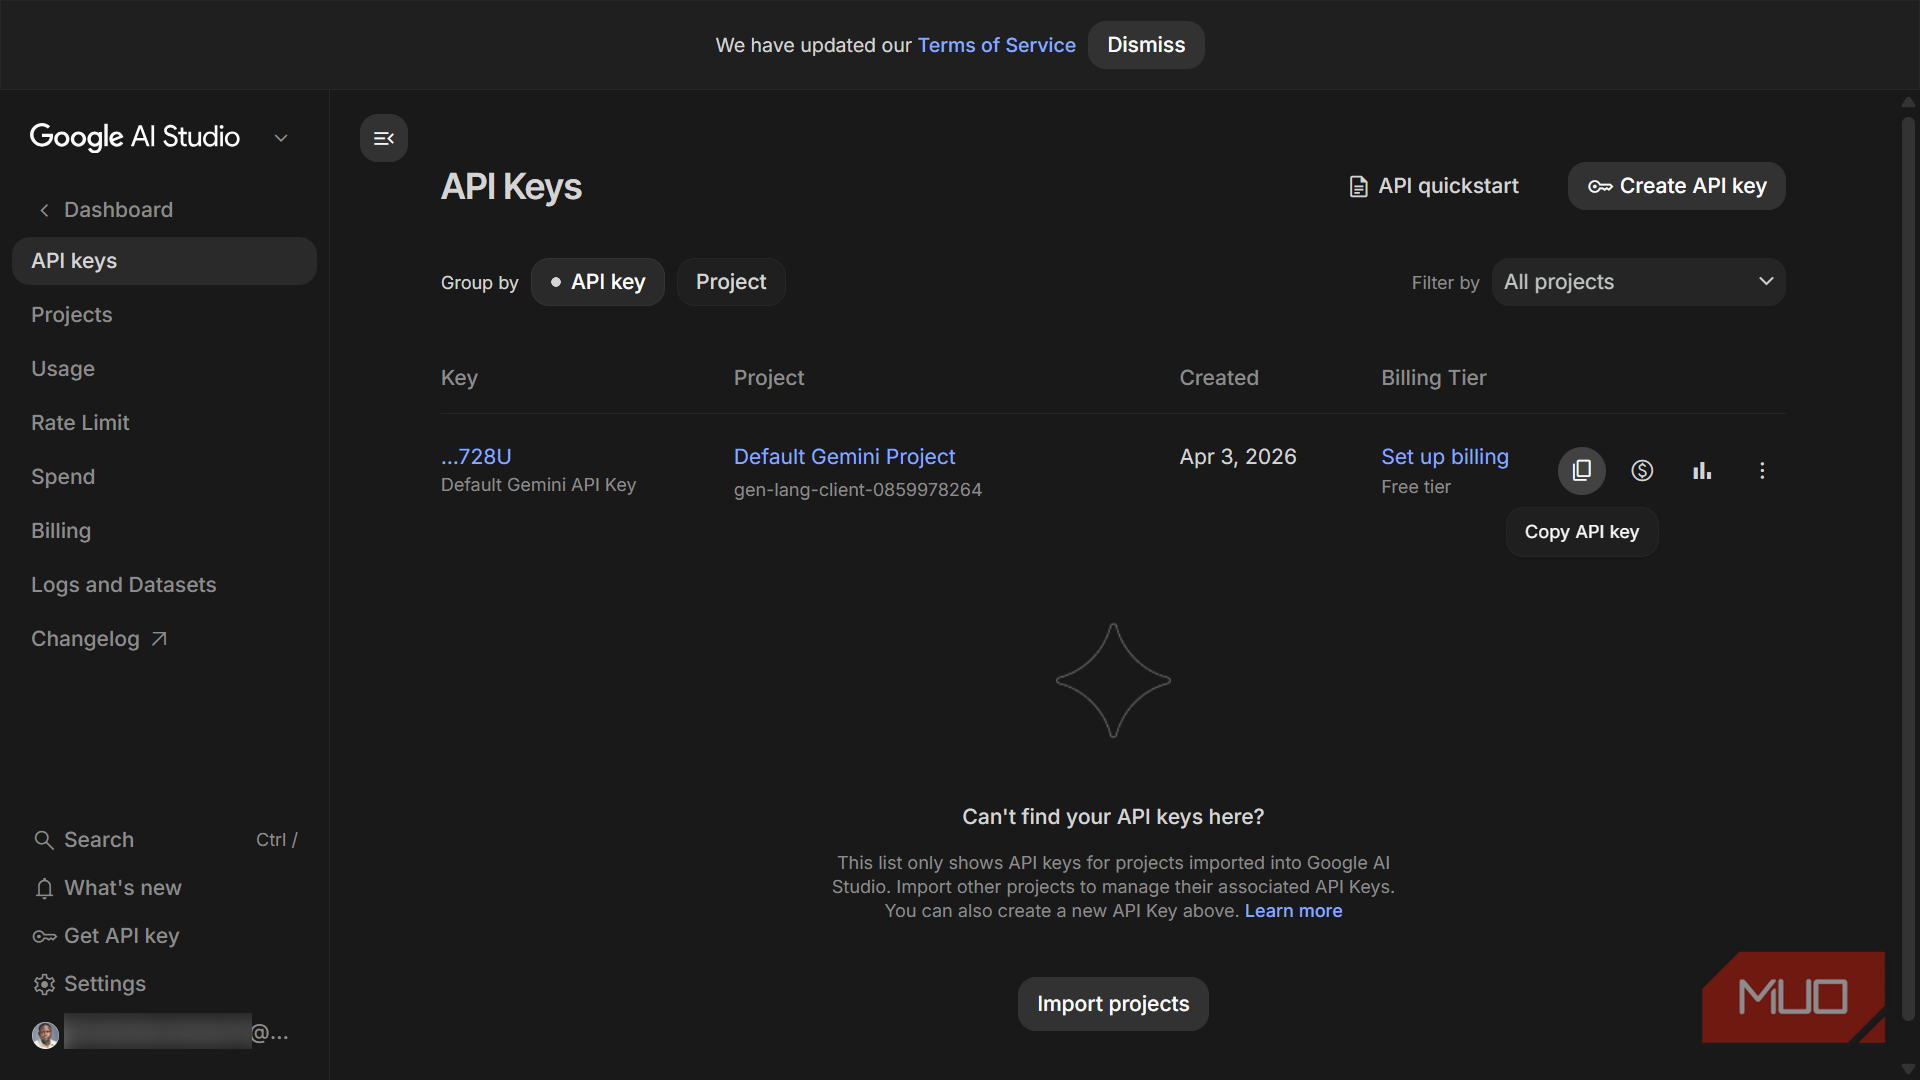Click the Billing Tier column header
1920x1080 pixels.
(1433, 378)
